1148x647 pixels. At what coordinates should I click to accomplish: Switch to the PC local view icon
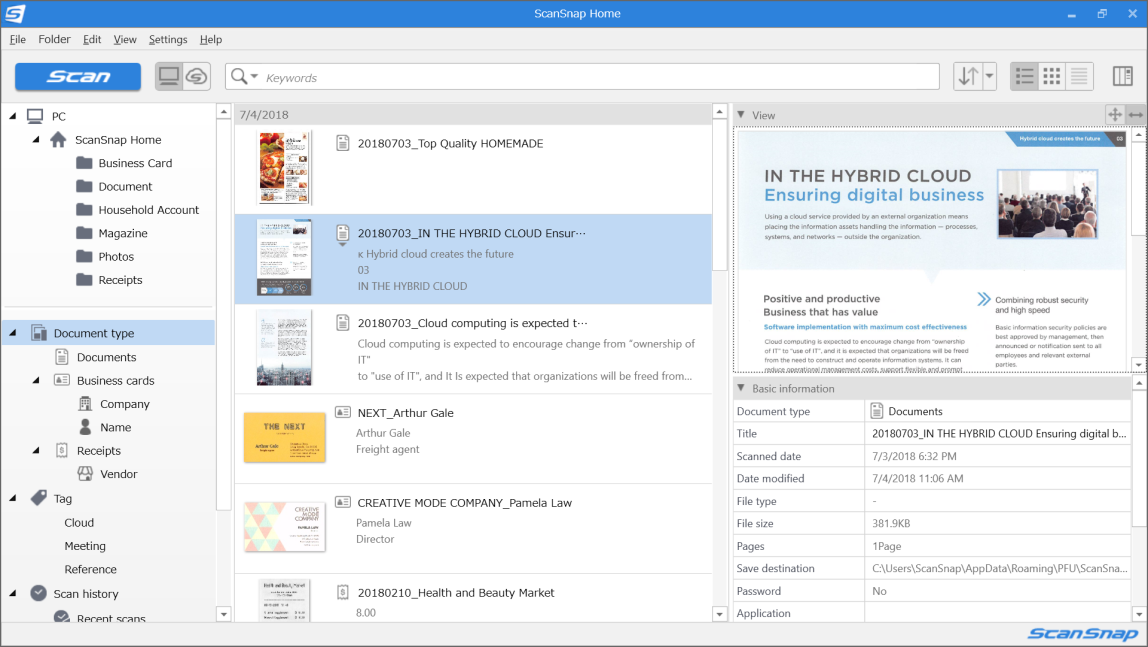click(x=169, y=77)
